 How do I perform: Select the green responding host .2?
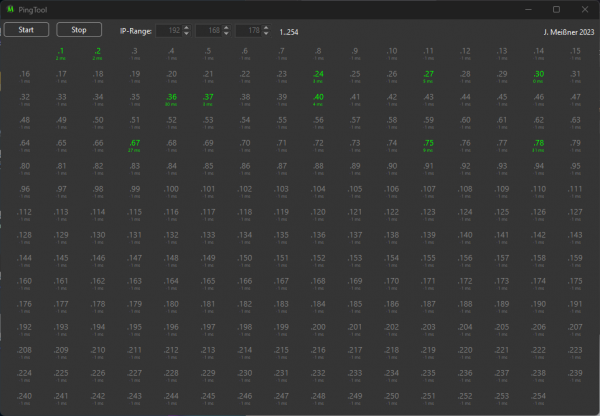(x=97, y=54)
